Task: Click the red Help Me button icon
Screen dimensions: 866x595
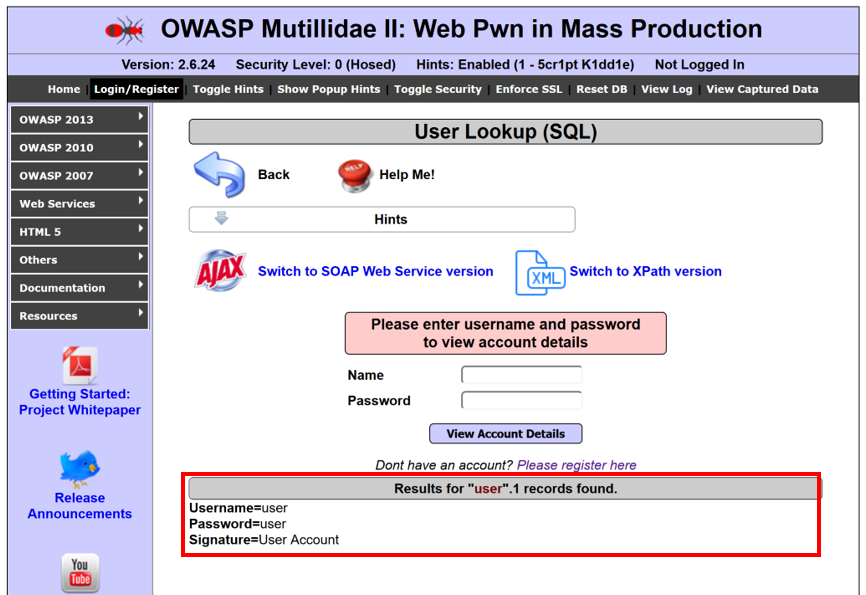Action: pyautogui.click(x=354, y=176)
